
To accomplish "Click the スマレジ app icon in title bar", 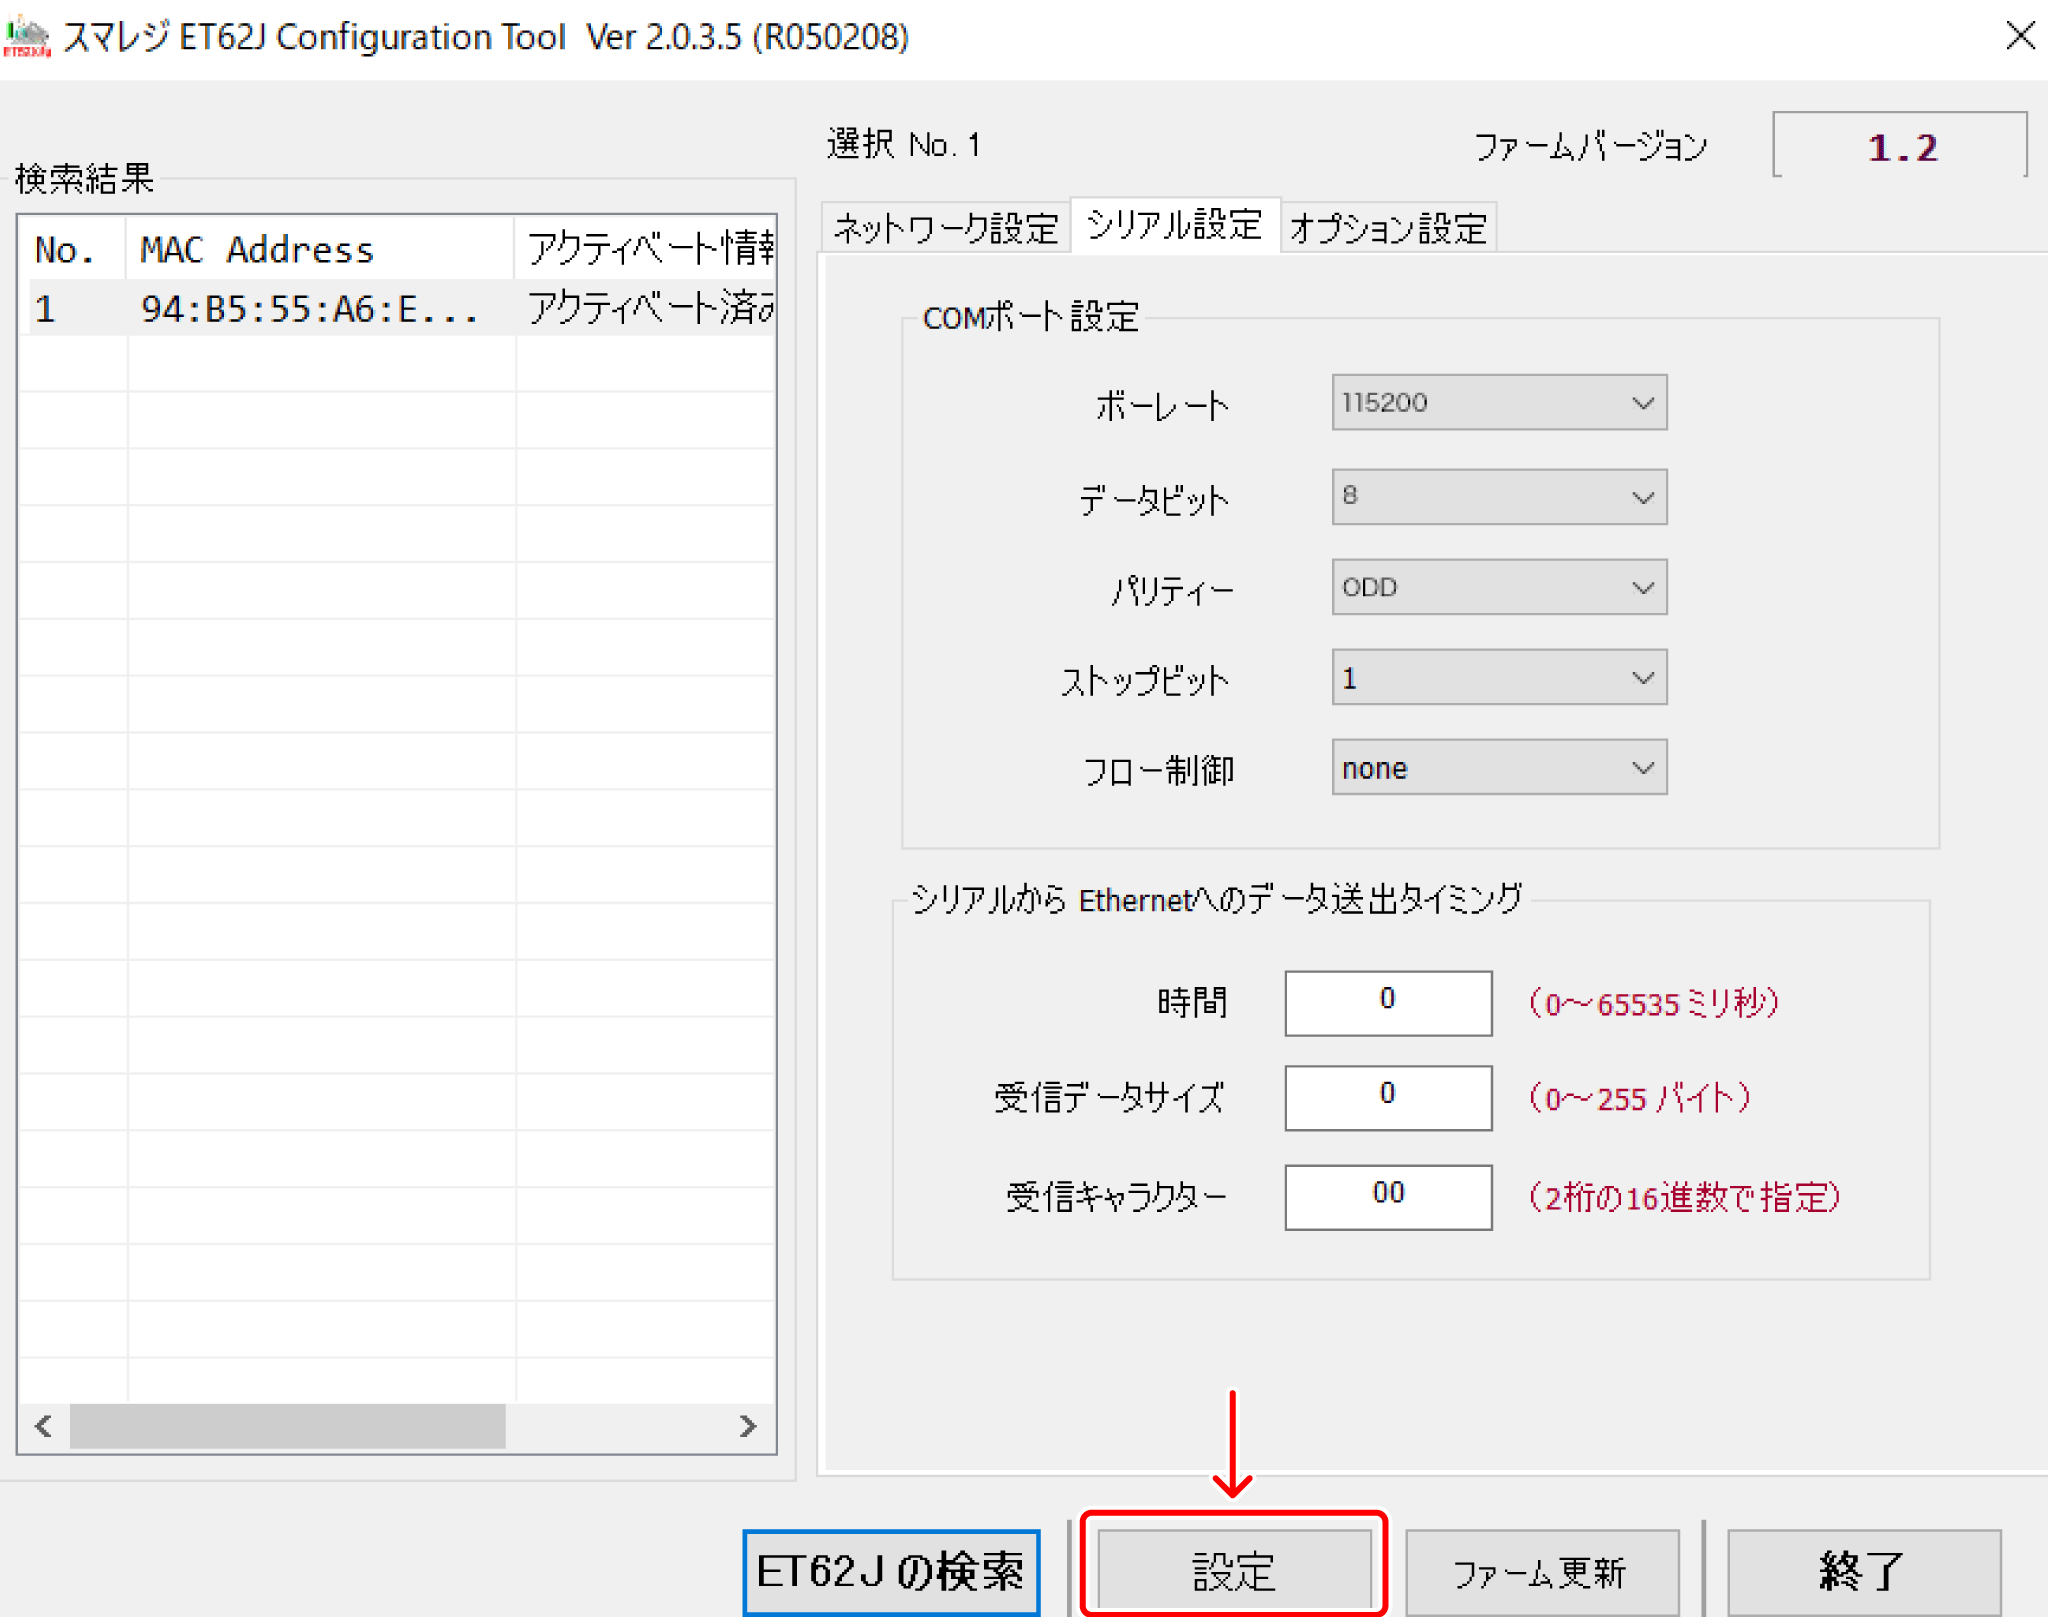I will (27, 37).
